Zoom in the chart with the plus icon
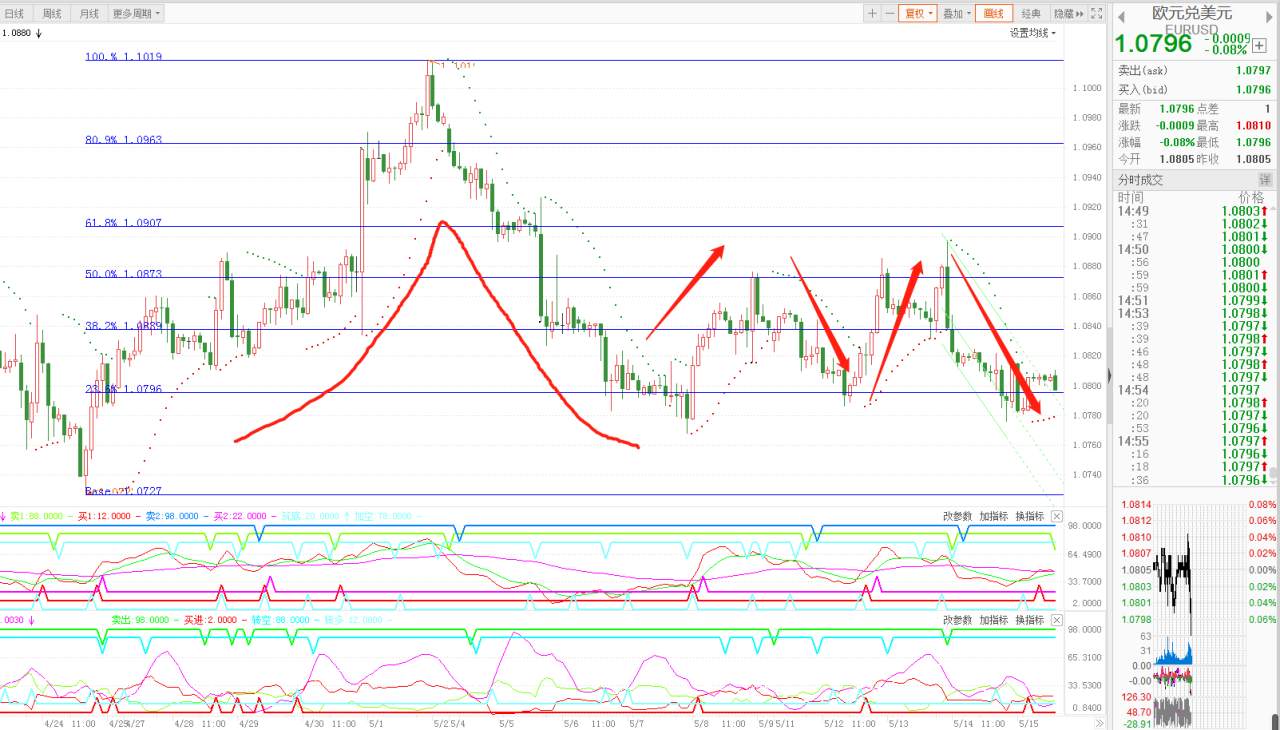Image resolution: width=1280 pixels, height=730 pixels. [872, 14]
